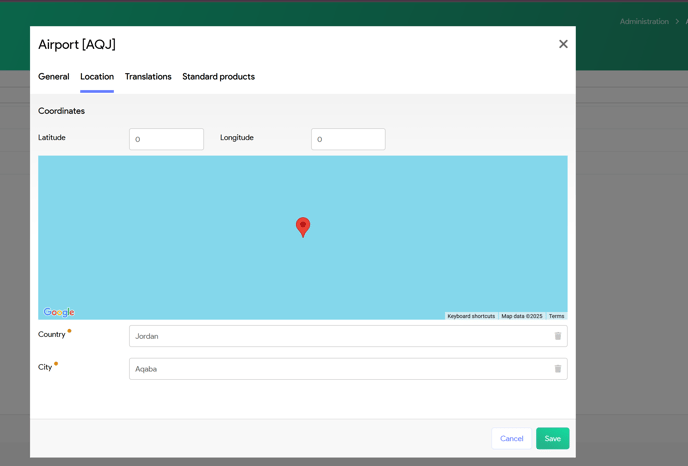Clear Country using its trash icon

pos(558,336)
